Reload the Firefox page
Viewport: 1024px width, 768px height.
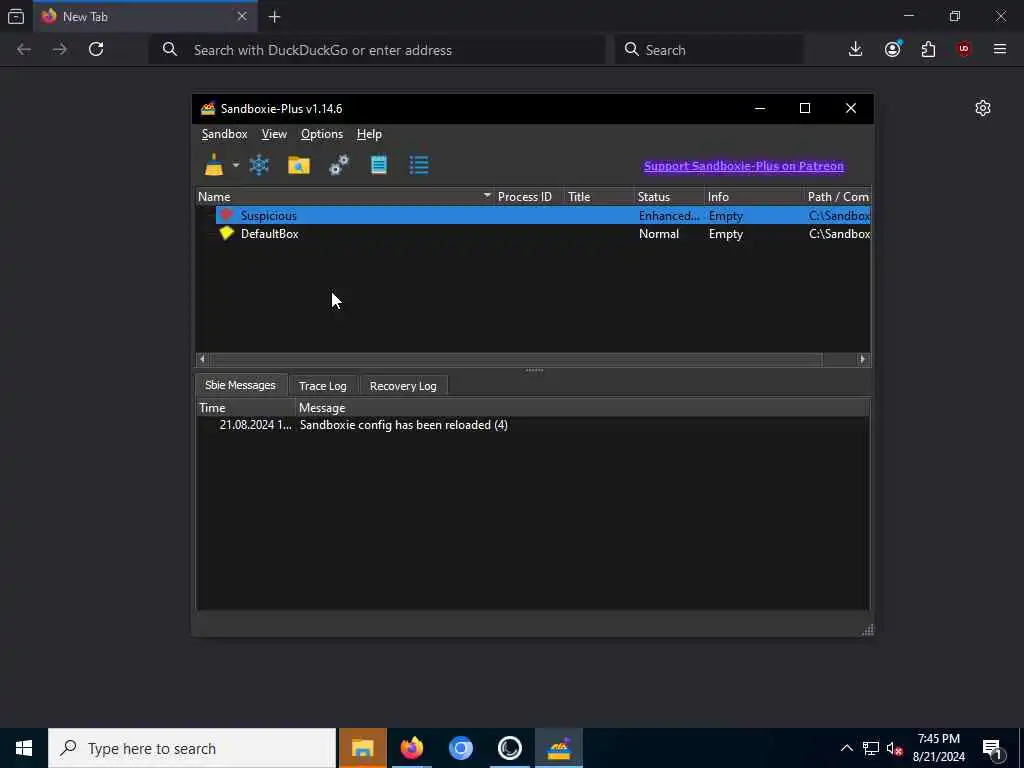pos(96,49)
